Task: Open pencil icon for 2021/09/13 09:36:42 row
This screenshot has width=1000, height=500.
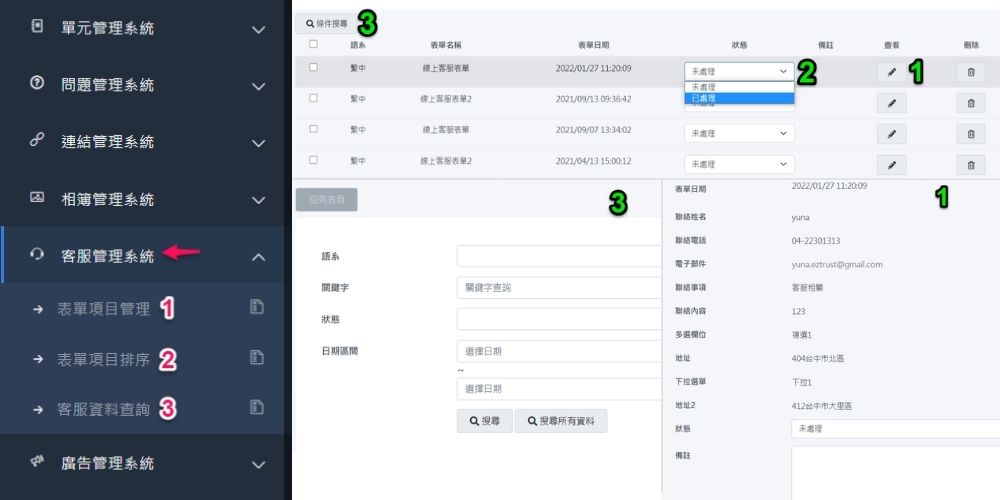Action: point(892,103)
